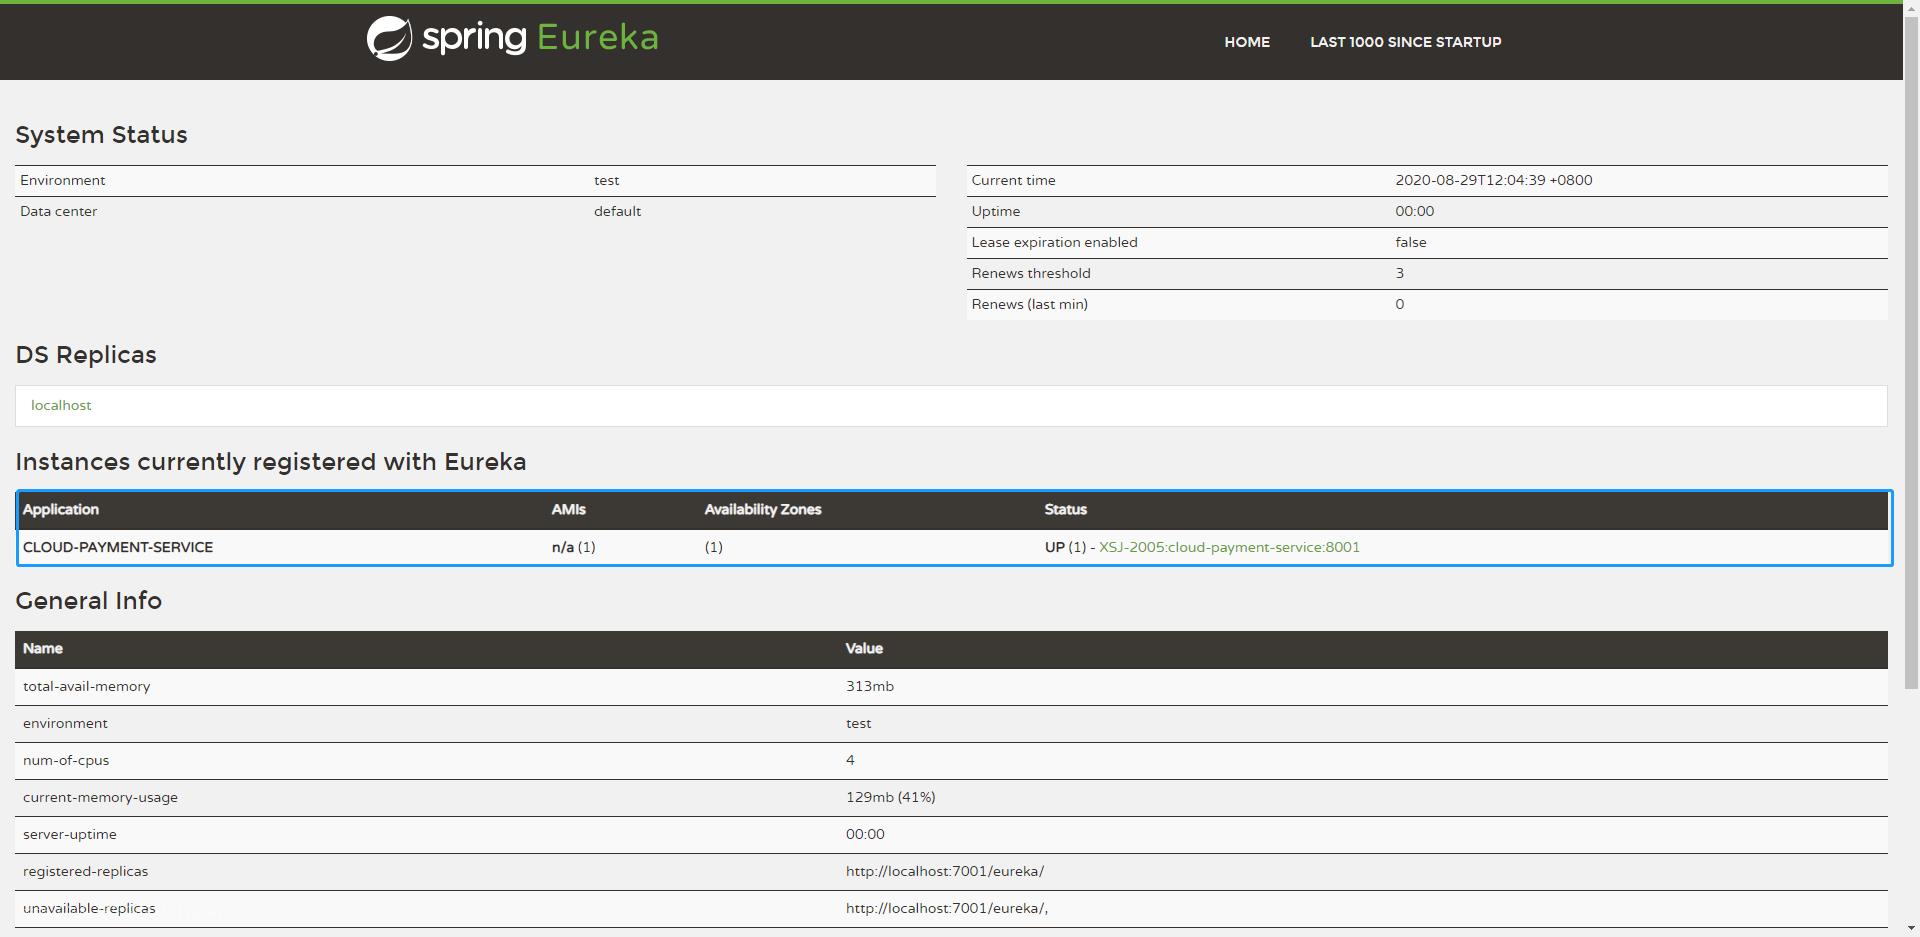This screenshot has height=937, width=1920.
Task: Open the localhost DS replica link
Action: (61, 405)
